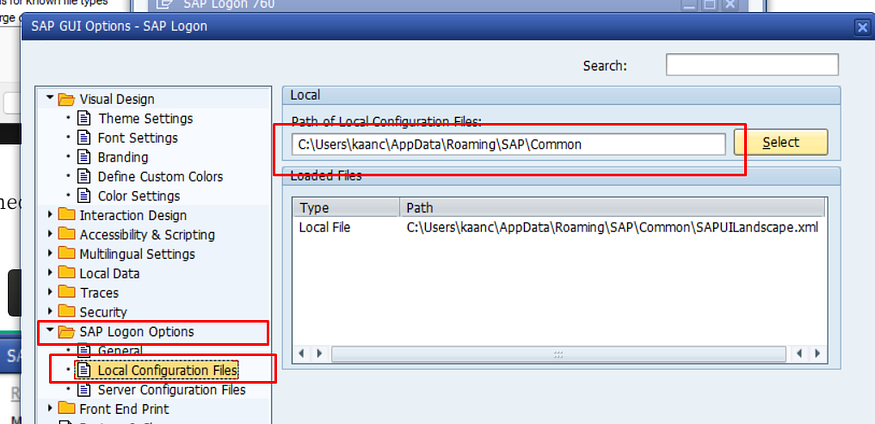Viewport: 875px width, 424px height.
Task: Click the Server Configuration Files document icon
Action: [84, 389]
